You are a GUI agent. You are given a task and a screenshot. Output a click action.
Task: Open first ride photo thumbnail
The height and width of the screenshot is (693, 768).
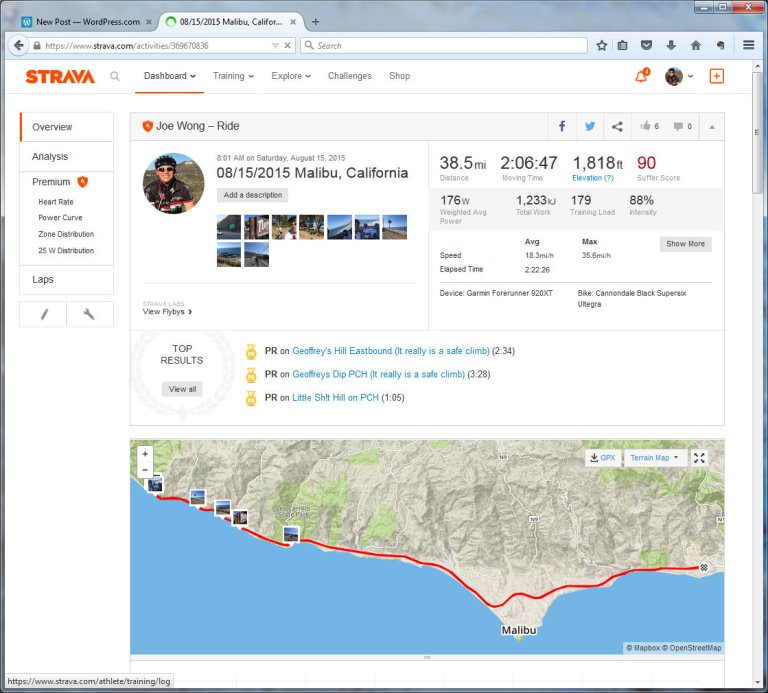229,227
